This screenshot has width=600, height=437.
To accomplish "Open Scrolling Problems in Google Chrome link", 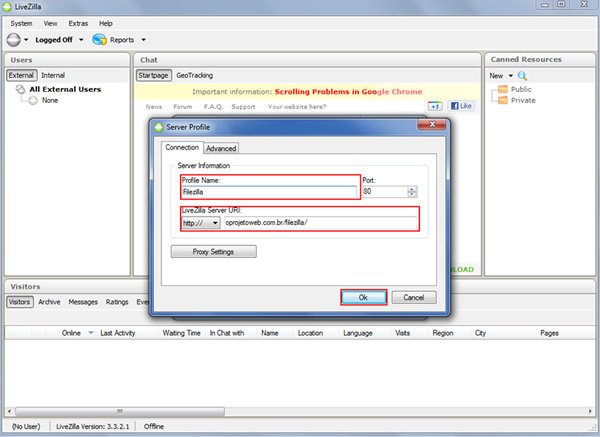I will coord(348,91).
